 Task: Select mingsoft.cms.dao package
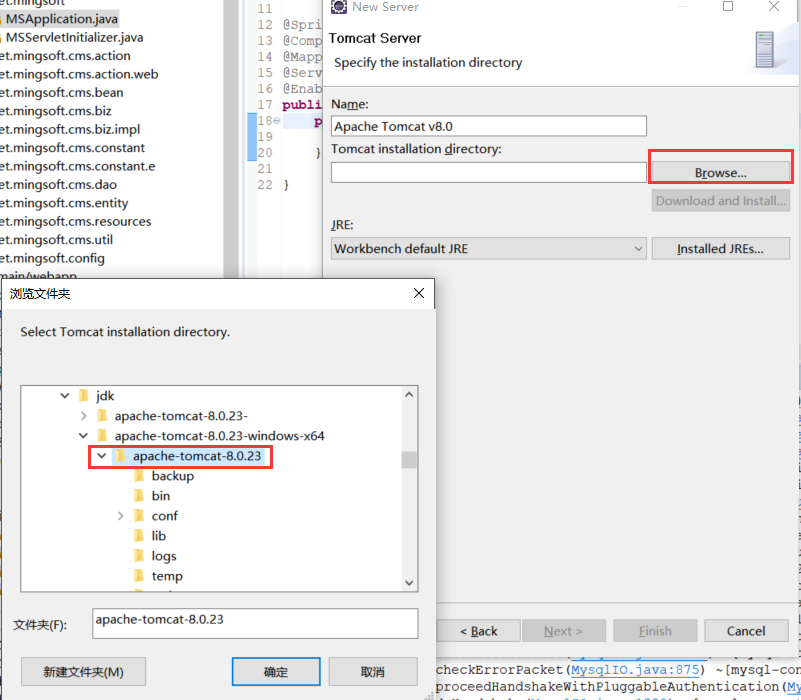point(59,184)
